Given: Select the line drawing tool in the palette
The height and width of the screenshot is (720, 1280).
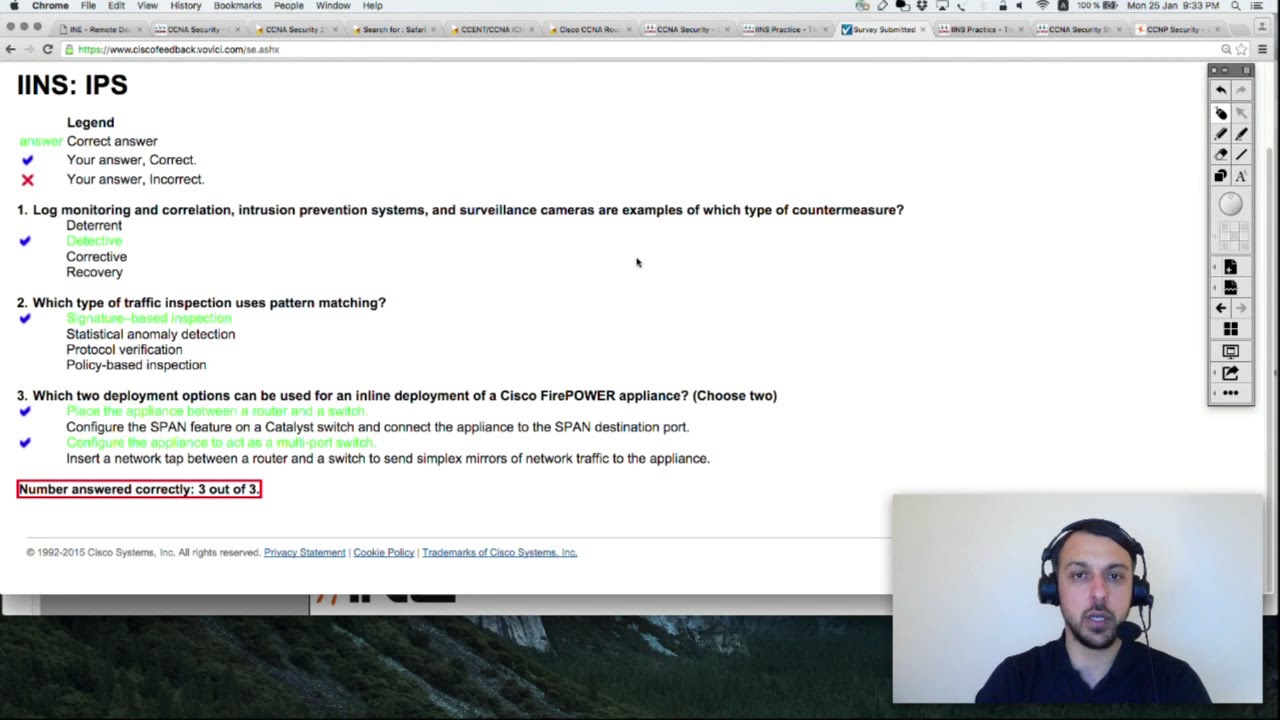Looking at the screenshot, I should [1241, 155].
